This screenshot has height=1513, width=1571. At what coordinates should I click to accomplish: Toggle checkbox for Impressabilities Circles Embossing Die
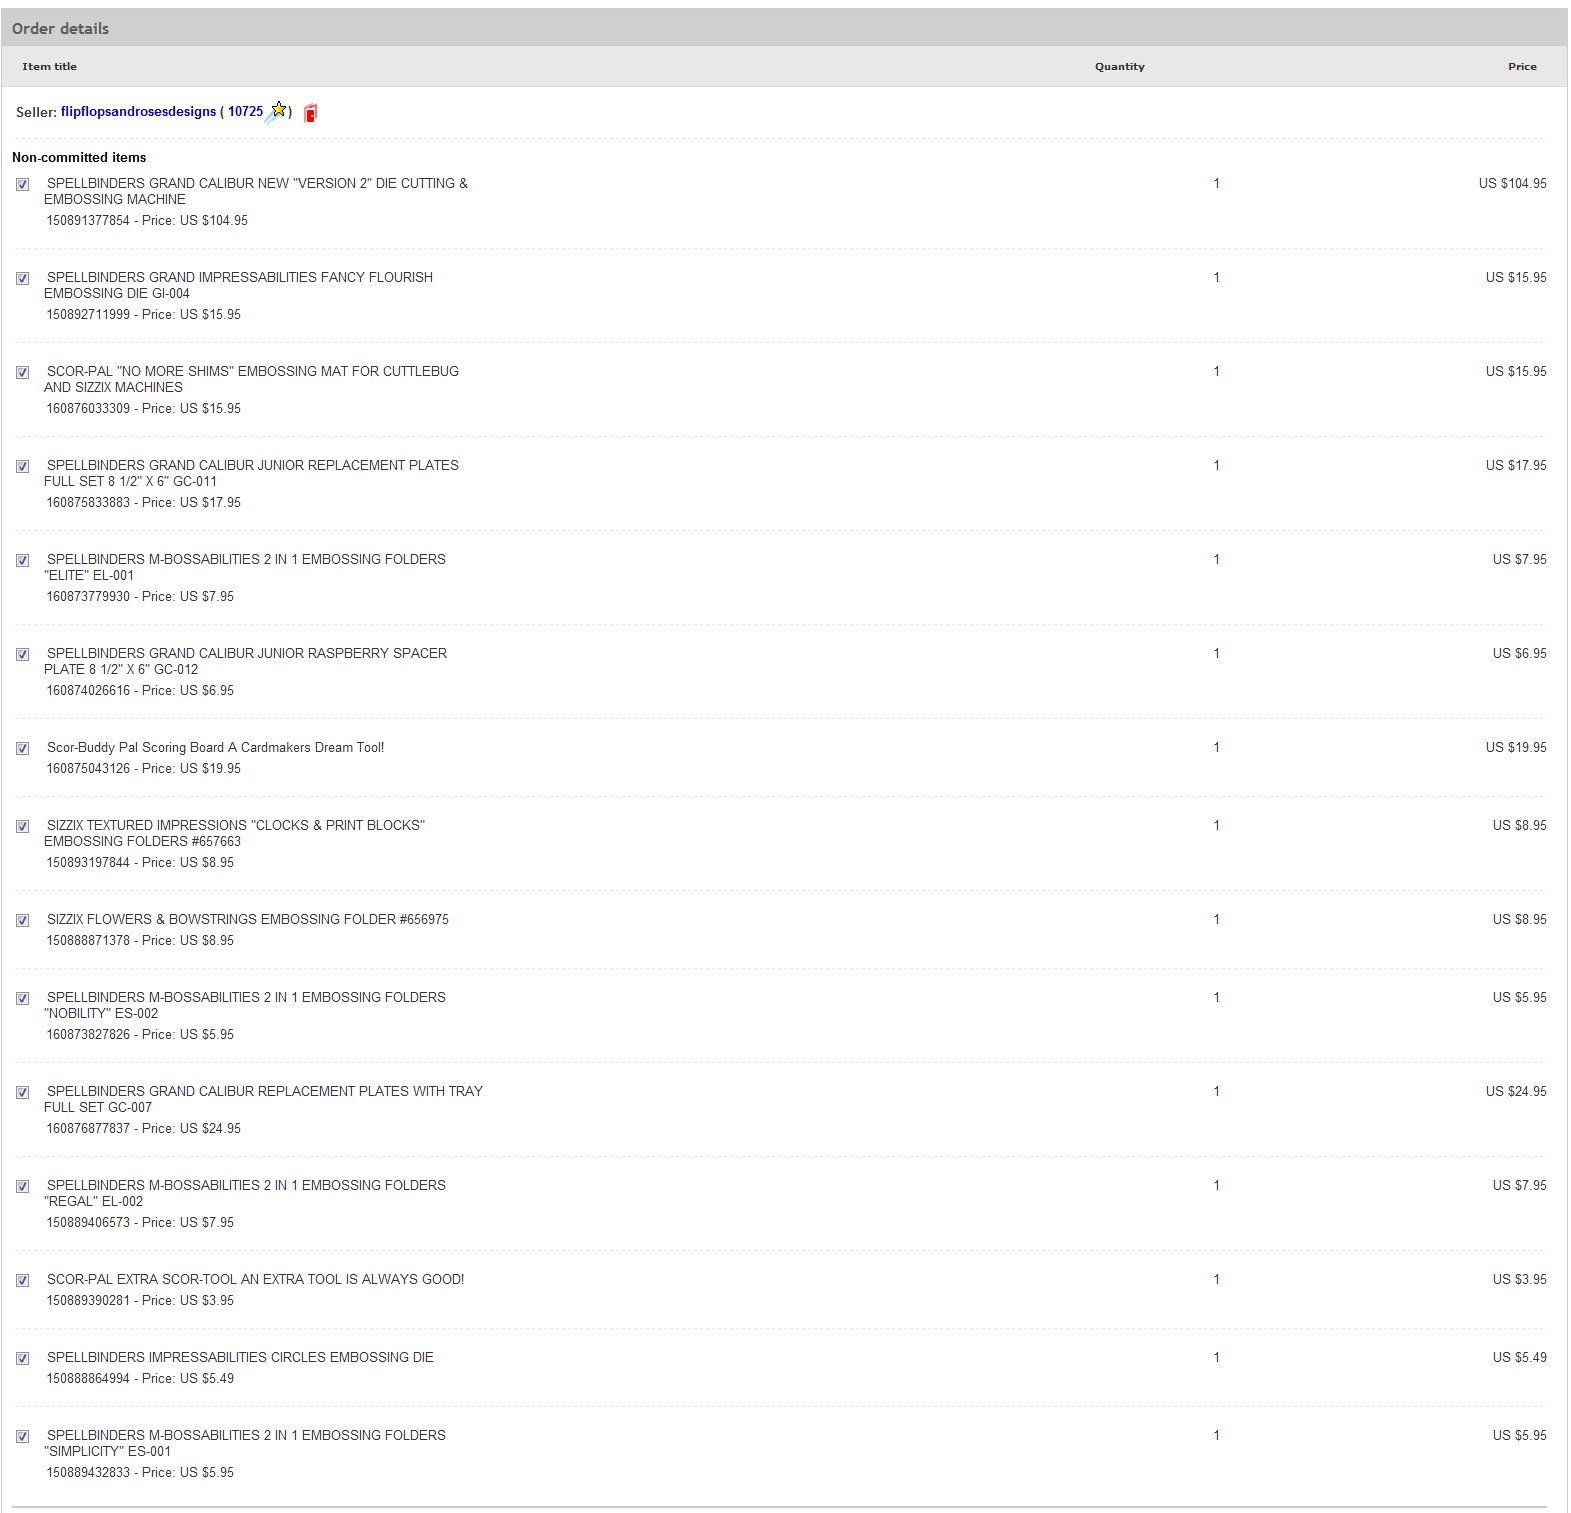[x=22, y=1359]
